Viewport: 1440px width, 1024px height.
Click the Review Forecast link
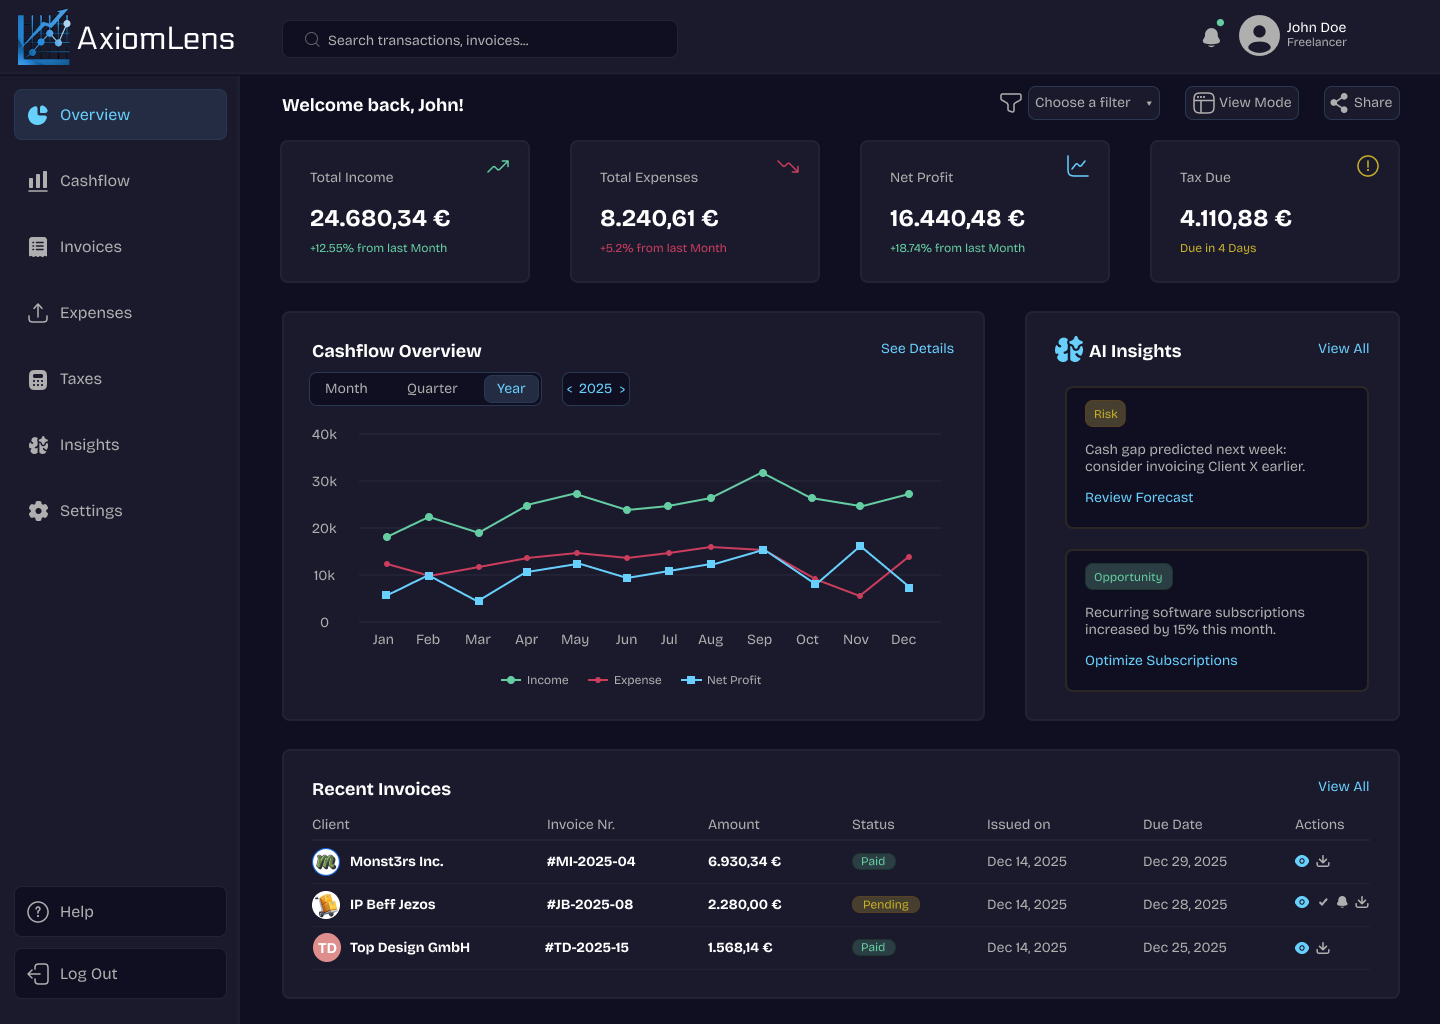tap(1139, 497)
